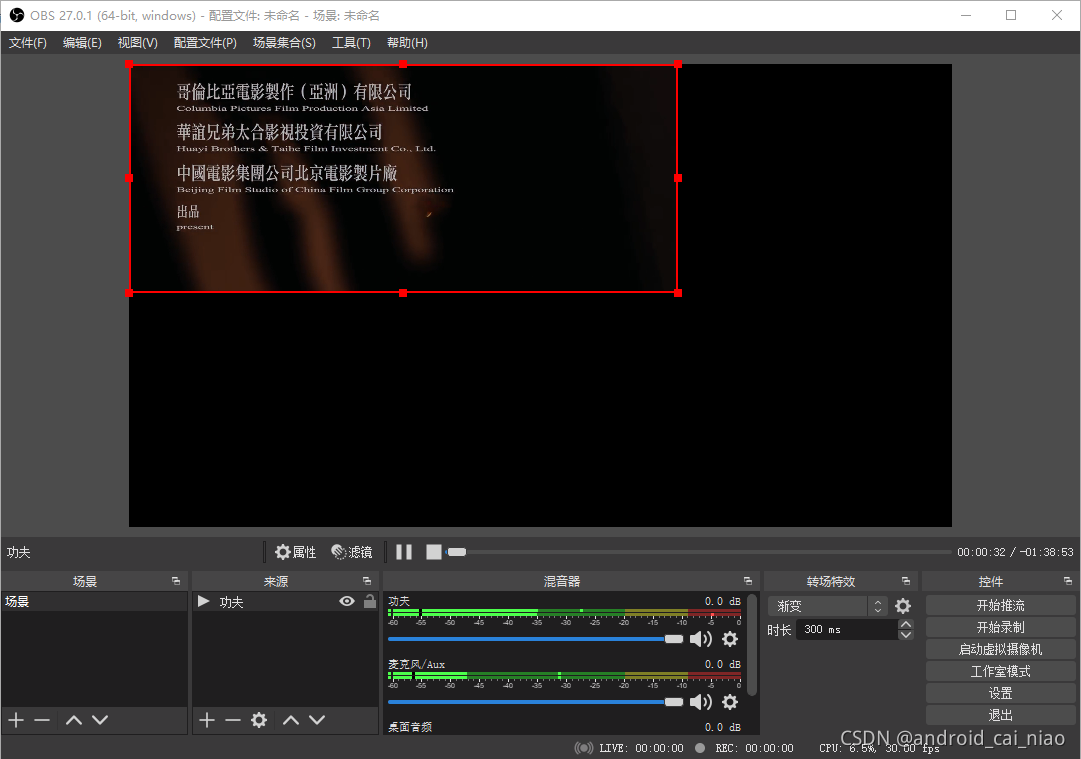The height and width of the screenshot is (759, 1081).
Task: Click 开始推流 button
Action: pos(1000,605)
